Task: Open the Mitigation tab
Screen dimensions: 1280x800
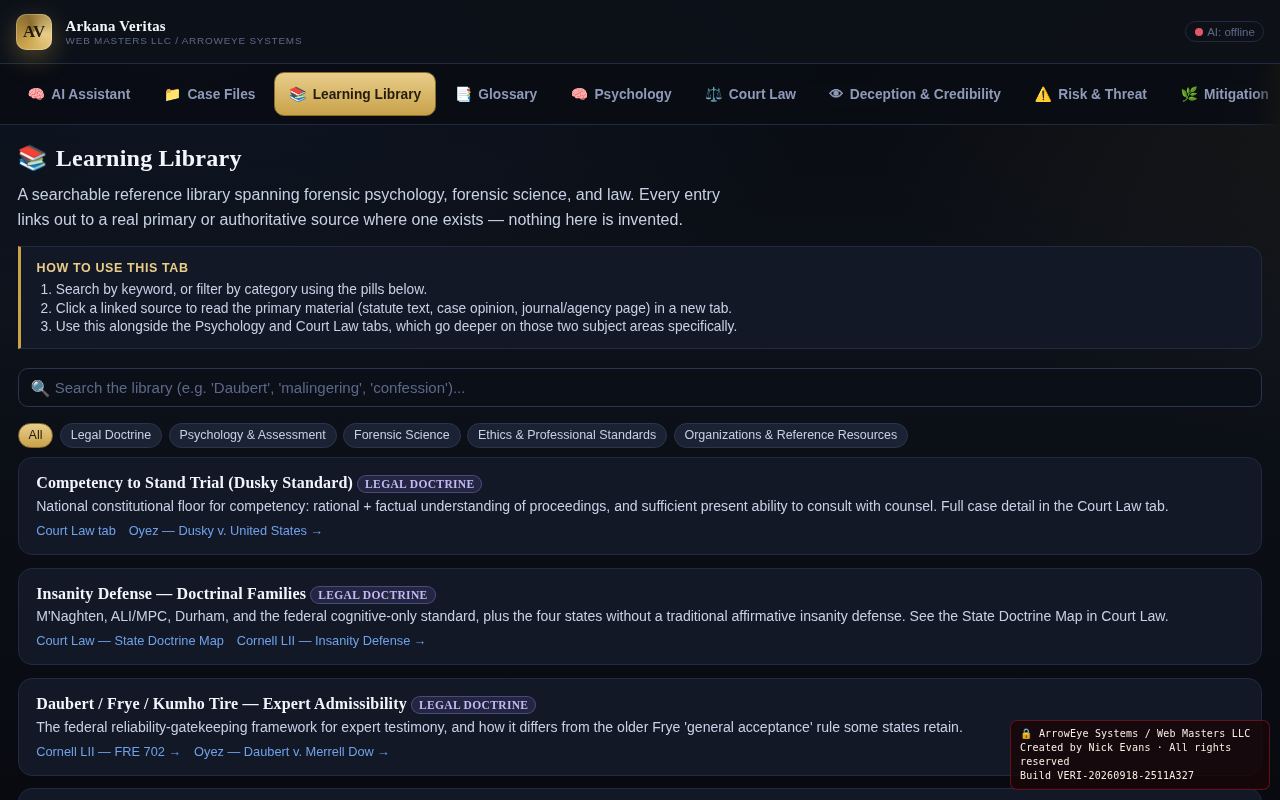Action: pos(1224,94)
